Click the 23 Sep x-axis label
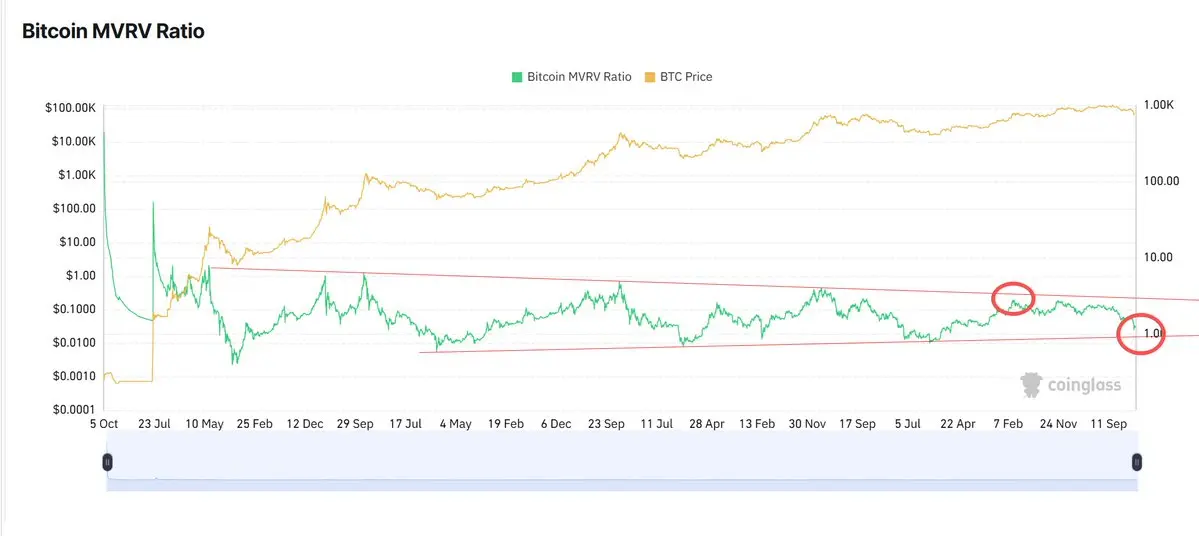This screenshot has height=536, width=1199. [606, 424]
